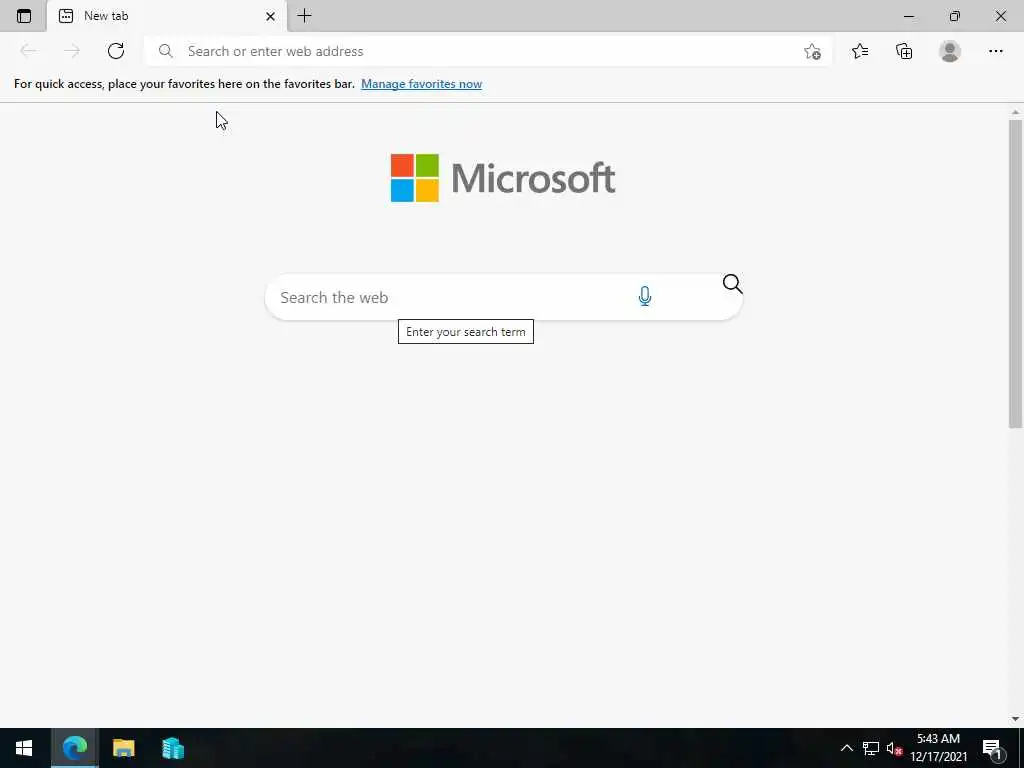
Task: Close the Edge window
Action: [1000, 16]
